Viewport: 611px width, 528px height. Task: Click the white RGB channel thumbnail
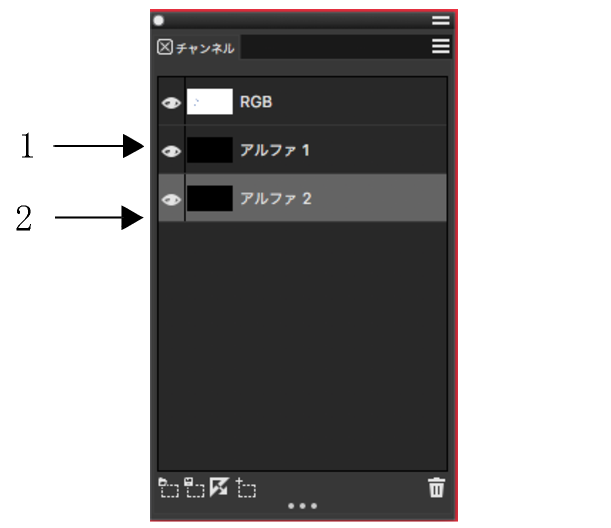[x=210, y=102]
